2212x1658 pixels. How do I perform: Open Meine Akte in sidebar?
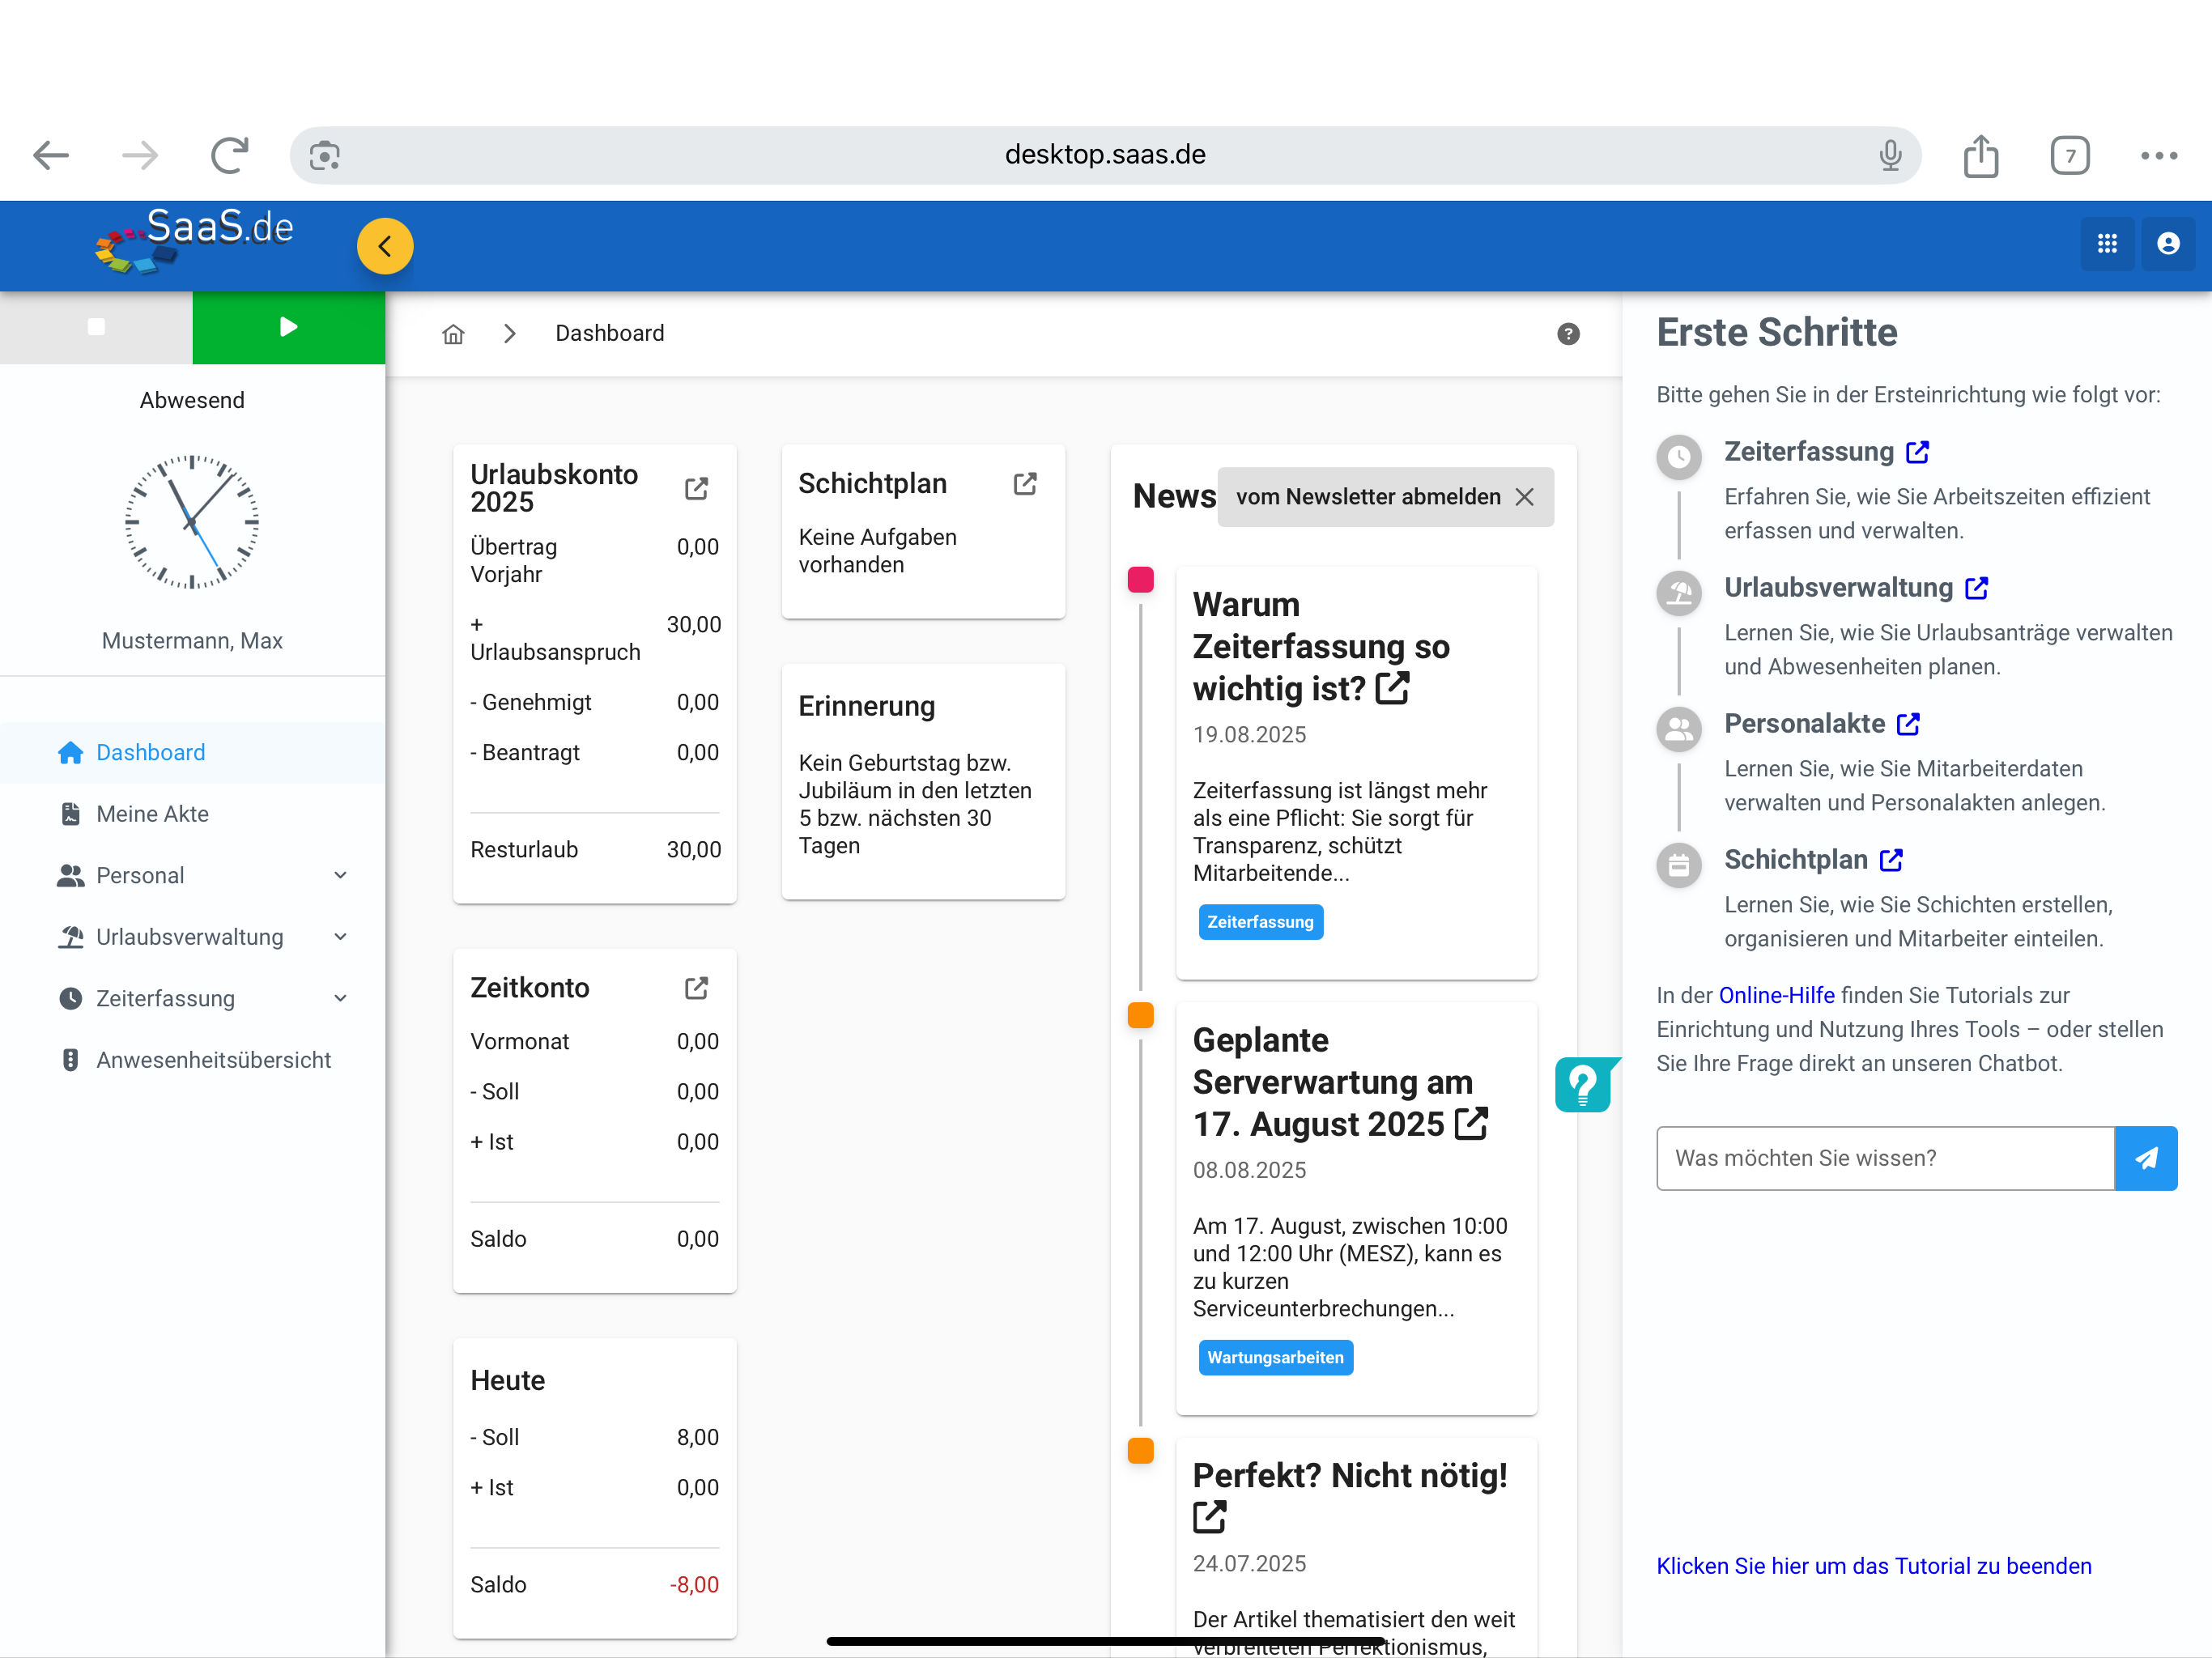click(x=152, y=814)
